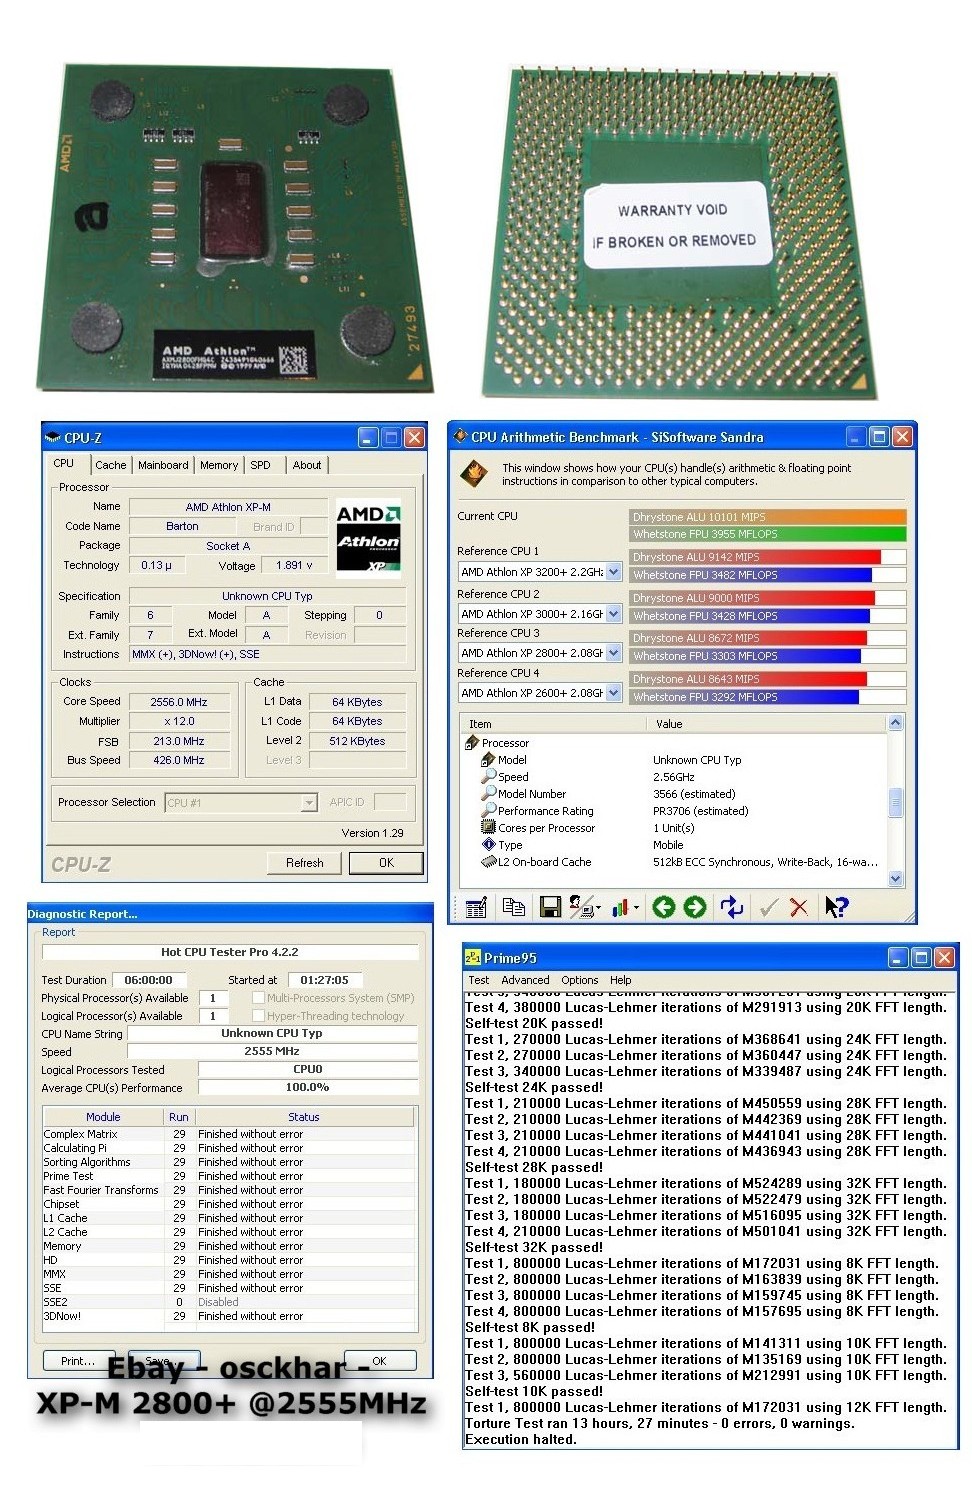Click the Save floppy disk icon in Sandra
Viewport: 972px width, 1492px height.
[549, 907]
